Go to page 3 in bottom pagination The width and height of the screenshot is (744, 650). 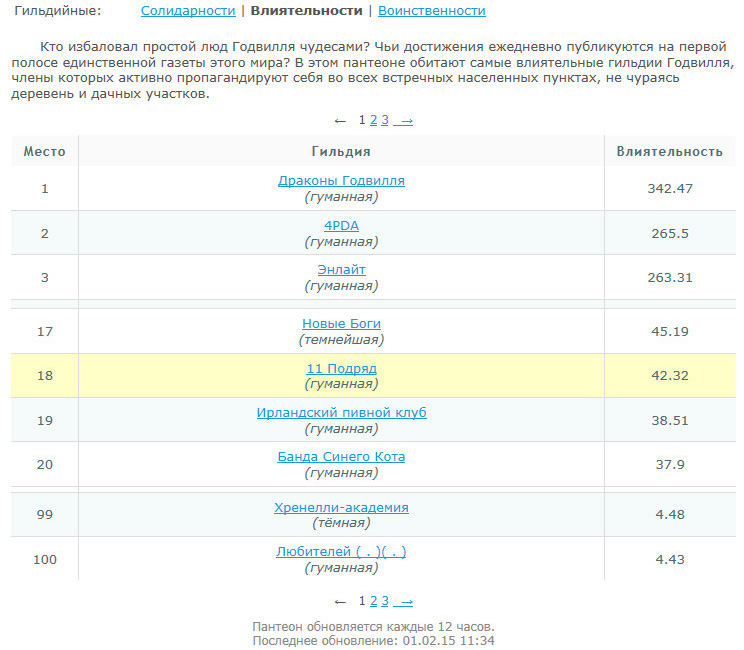point(385,602)
